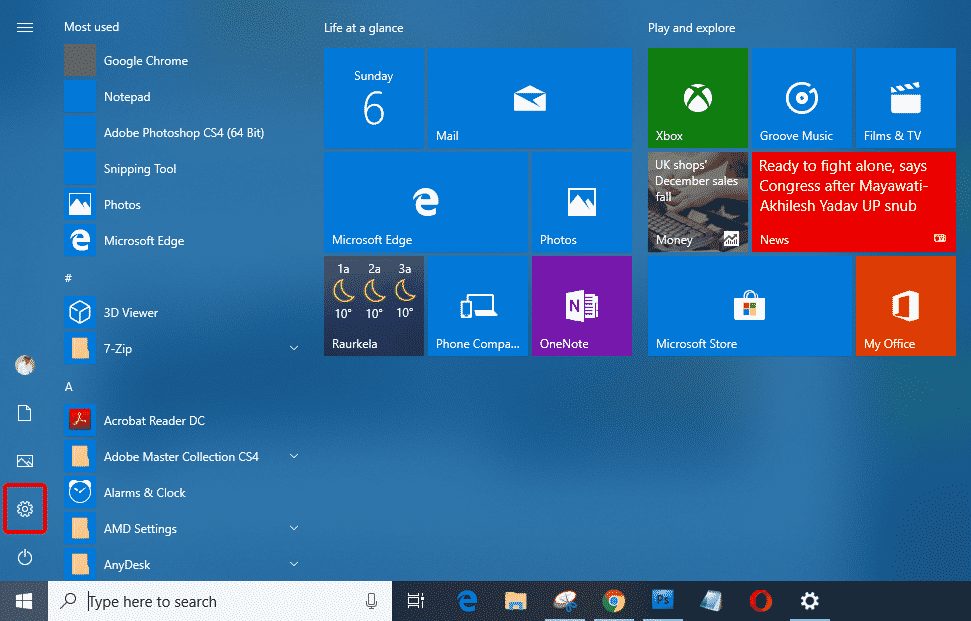Expand the 7-Zip folder chevron
This screenshot has height=621, width=971.
tap(294, 348)
